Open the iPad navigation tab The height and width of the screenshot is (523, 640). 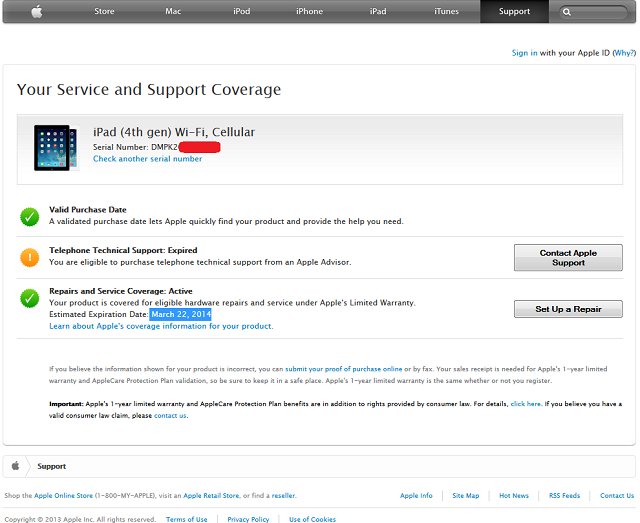pos(378,11)
